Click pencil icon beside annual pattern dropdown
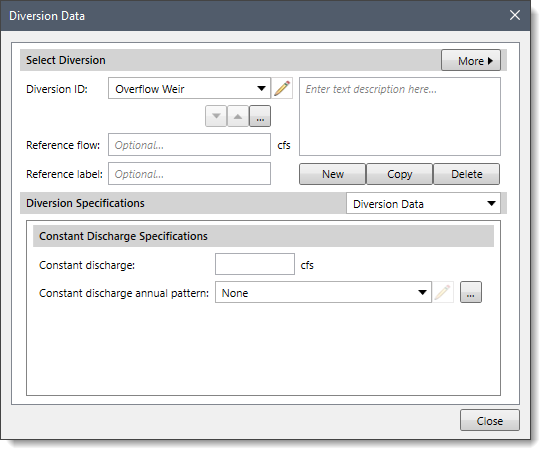 coord(443,292)
